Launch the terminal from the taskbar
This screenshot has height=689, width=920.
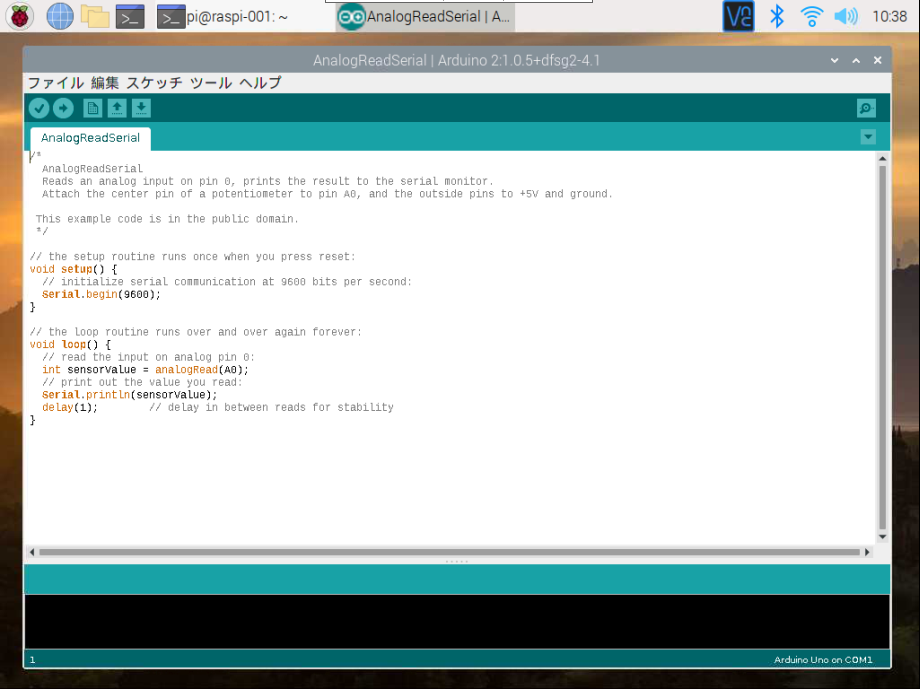(130, 16)
